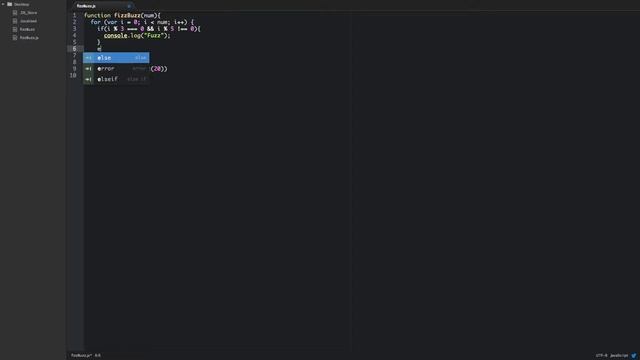Open the JavaScript grammar selector
The width and height of the screenshot is (640, 360).
point(619,356)
